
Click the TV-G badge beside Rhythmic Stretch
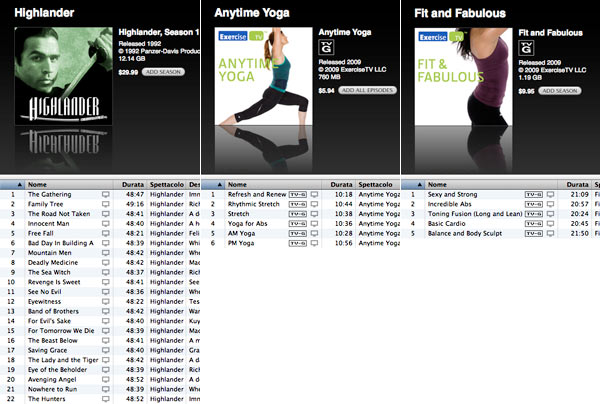tap(297, 204)
